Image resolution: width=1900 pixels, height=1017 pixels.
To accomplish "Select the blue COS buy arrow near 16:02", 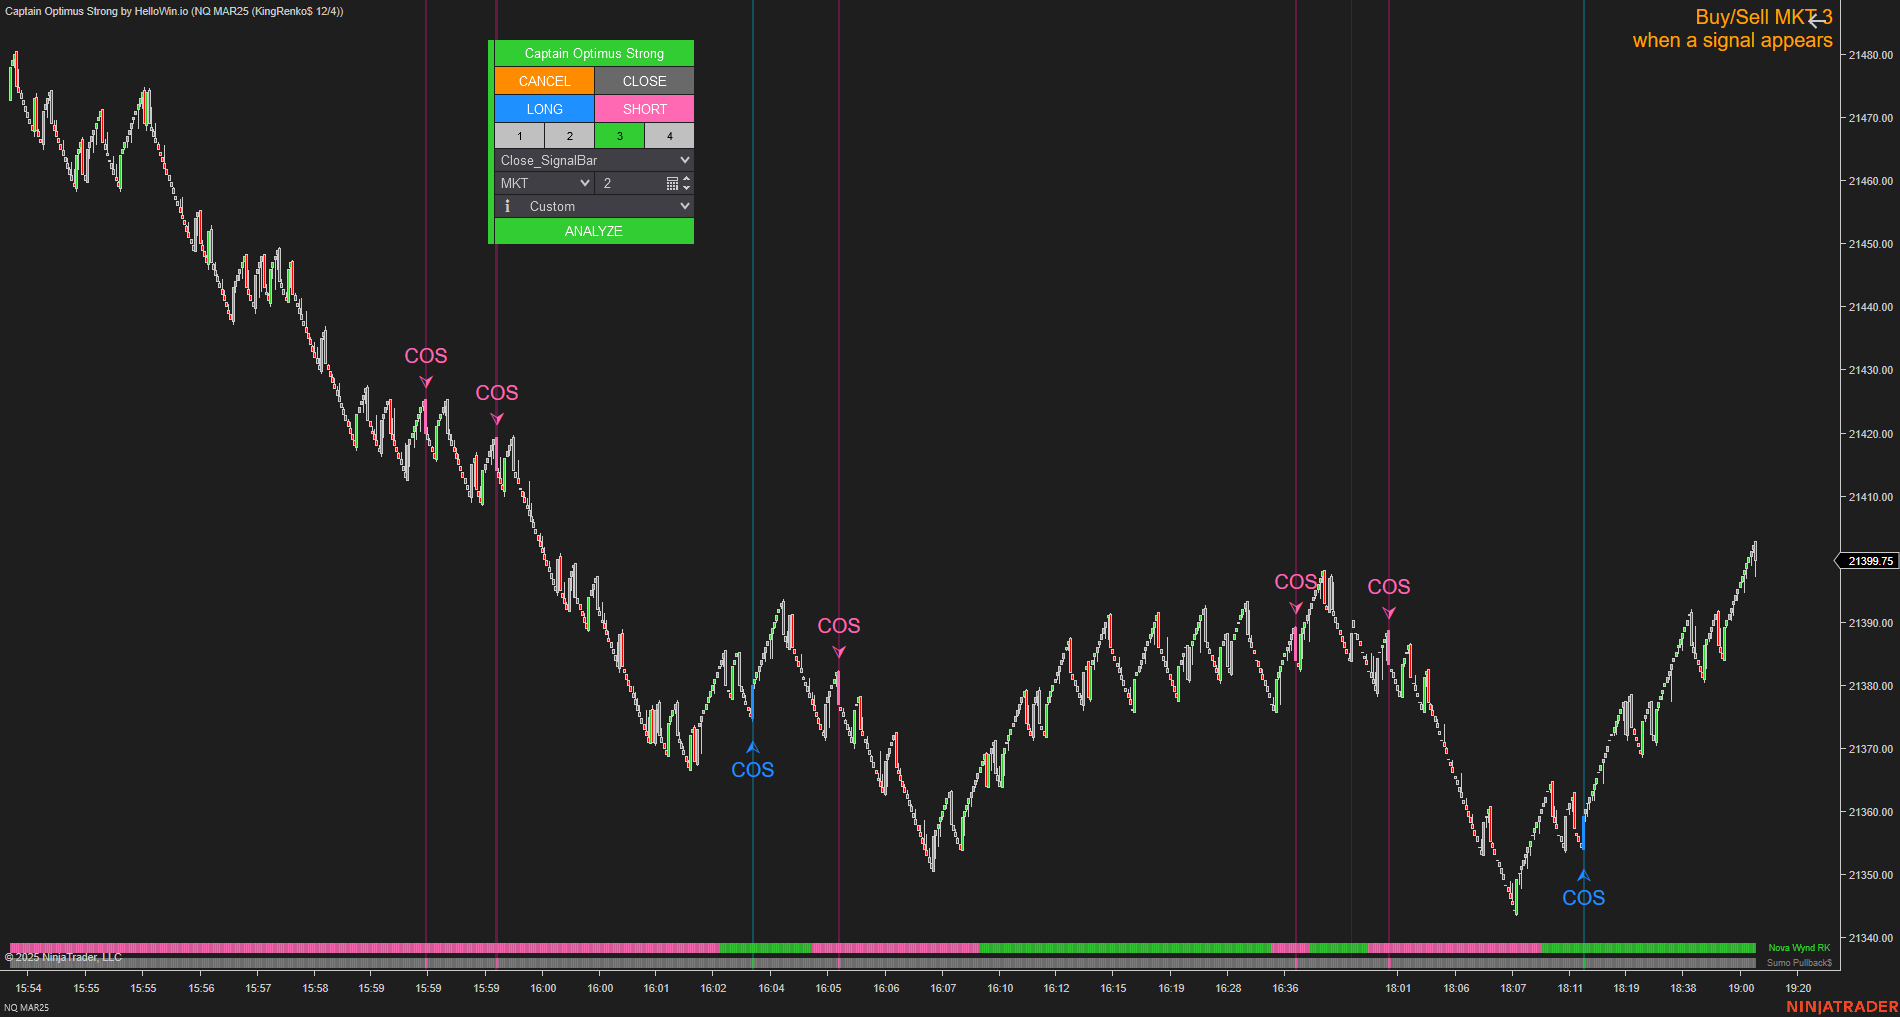I will pos(753,745).
